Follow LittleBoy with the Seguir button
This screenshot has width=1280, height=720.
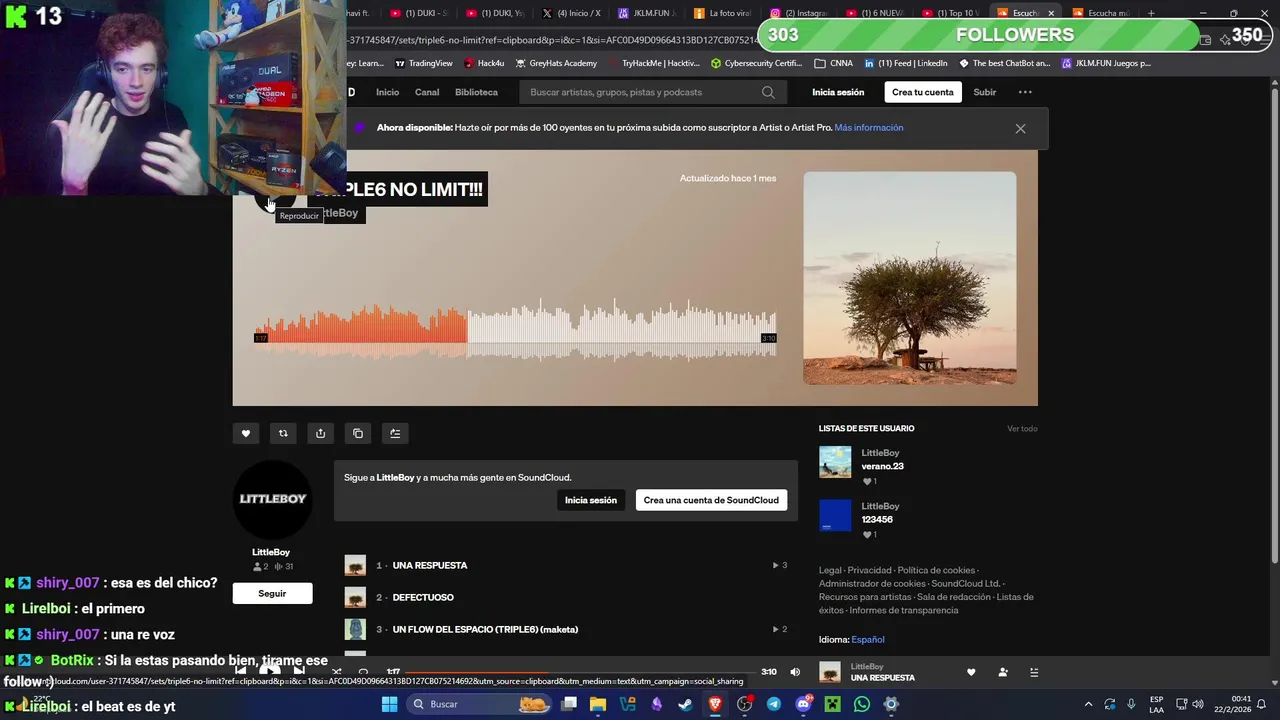pyautogui.click(x=272, y=593)
